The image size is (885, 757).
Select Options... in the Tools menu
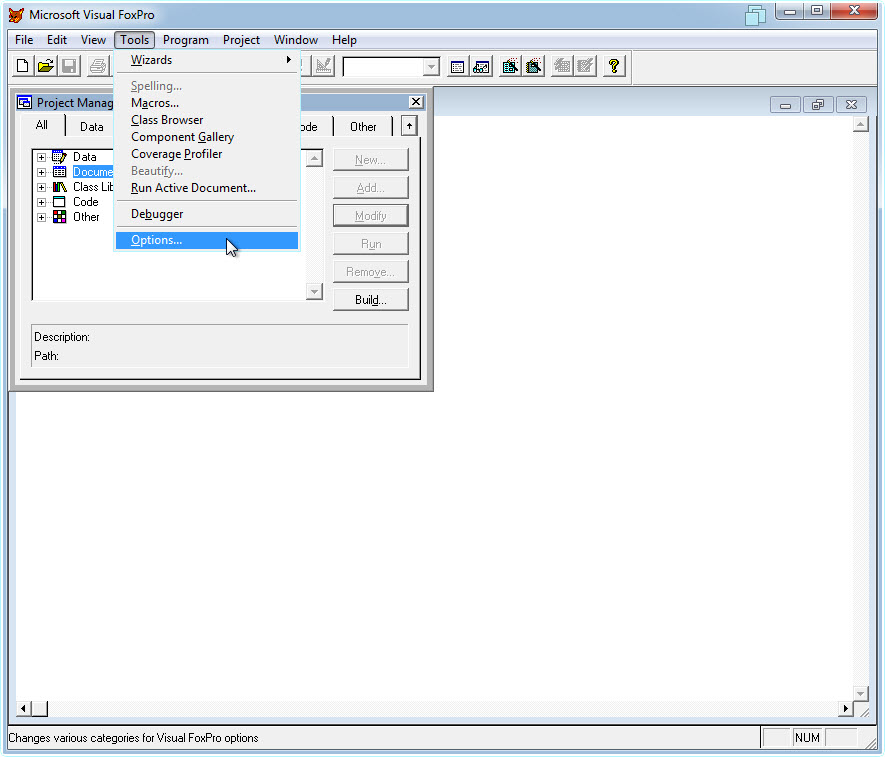[207, 240]
